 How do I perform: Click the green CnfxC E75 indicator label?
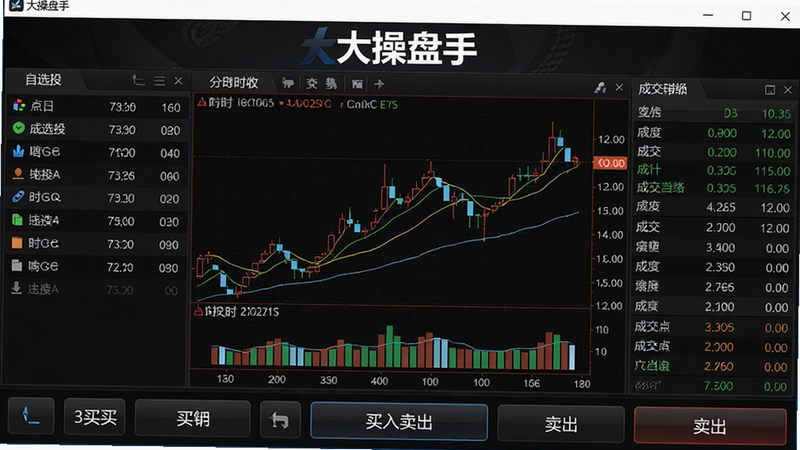372,105
